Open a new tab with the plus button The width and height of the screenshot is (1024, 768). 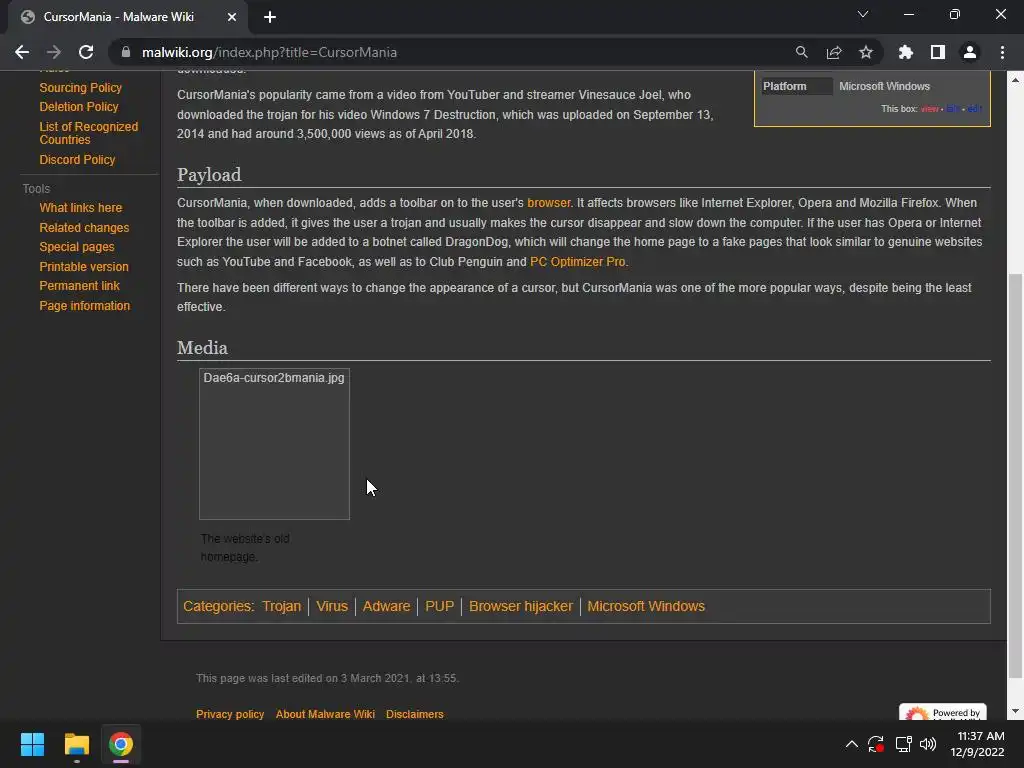pos(270,17)
